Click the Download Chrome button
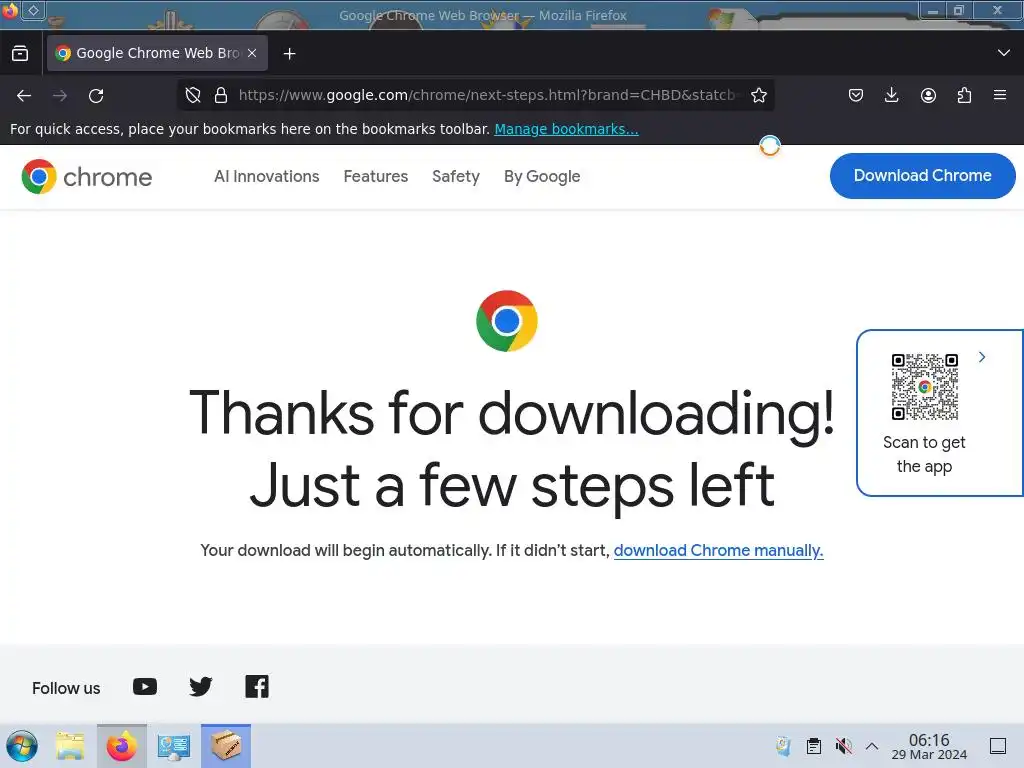 point(922,176)
